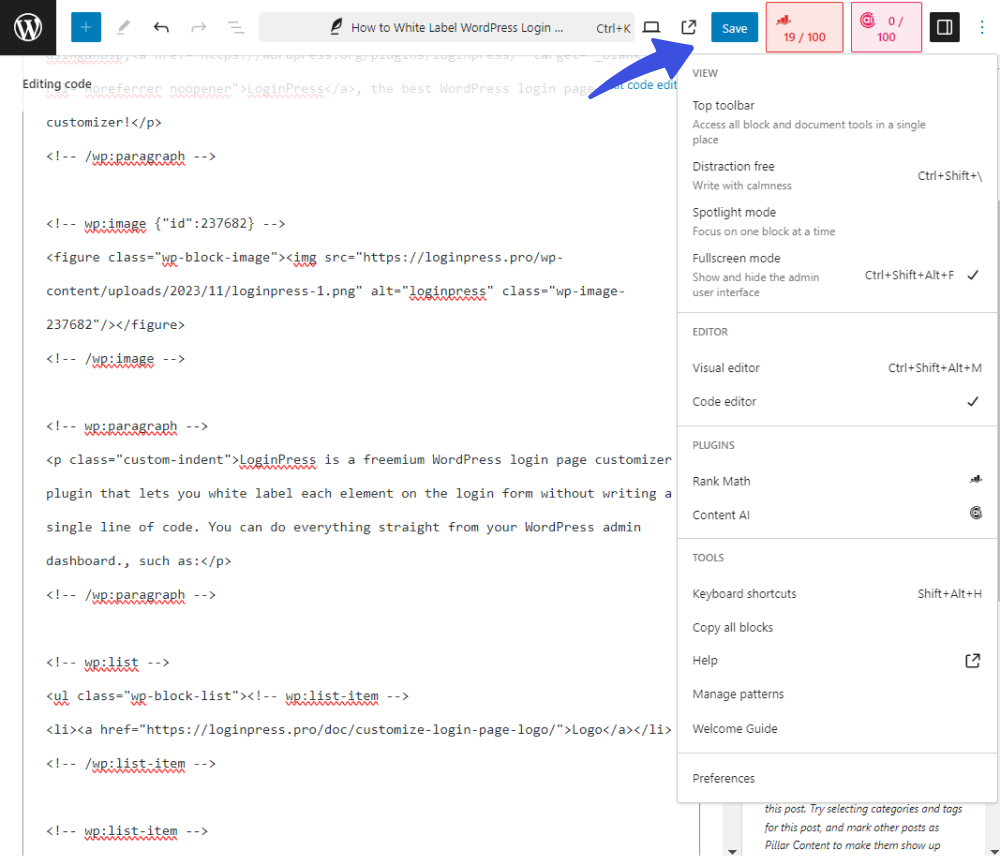Viewport: 1000px width, 856px height.
Task: Click the Help external link icon
Action: click(x=973, y=661)
